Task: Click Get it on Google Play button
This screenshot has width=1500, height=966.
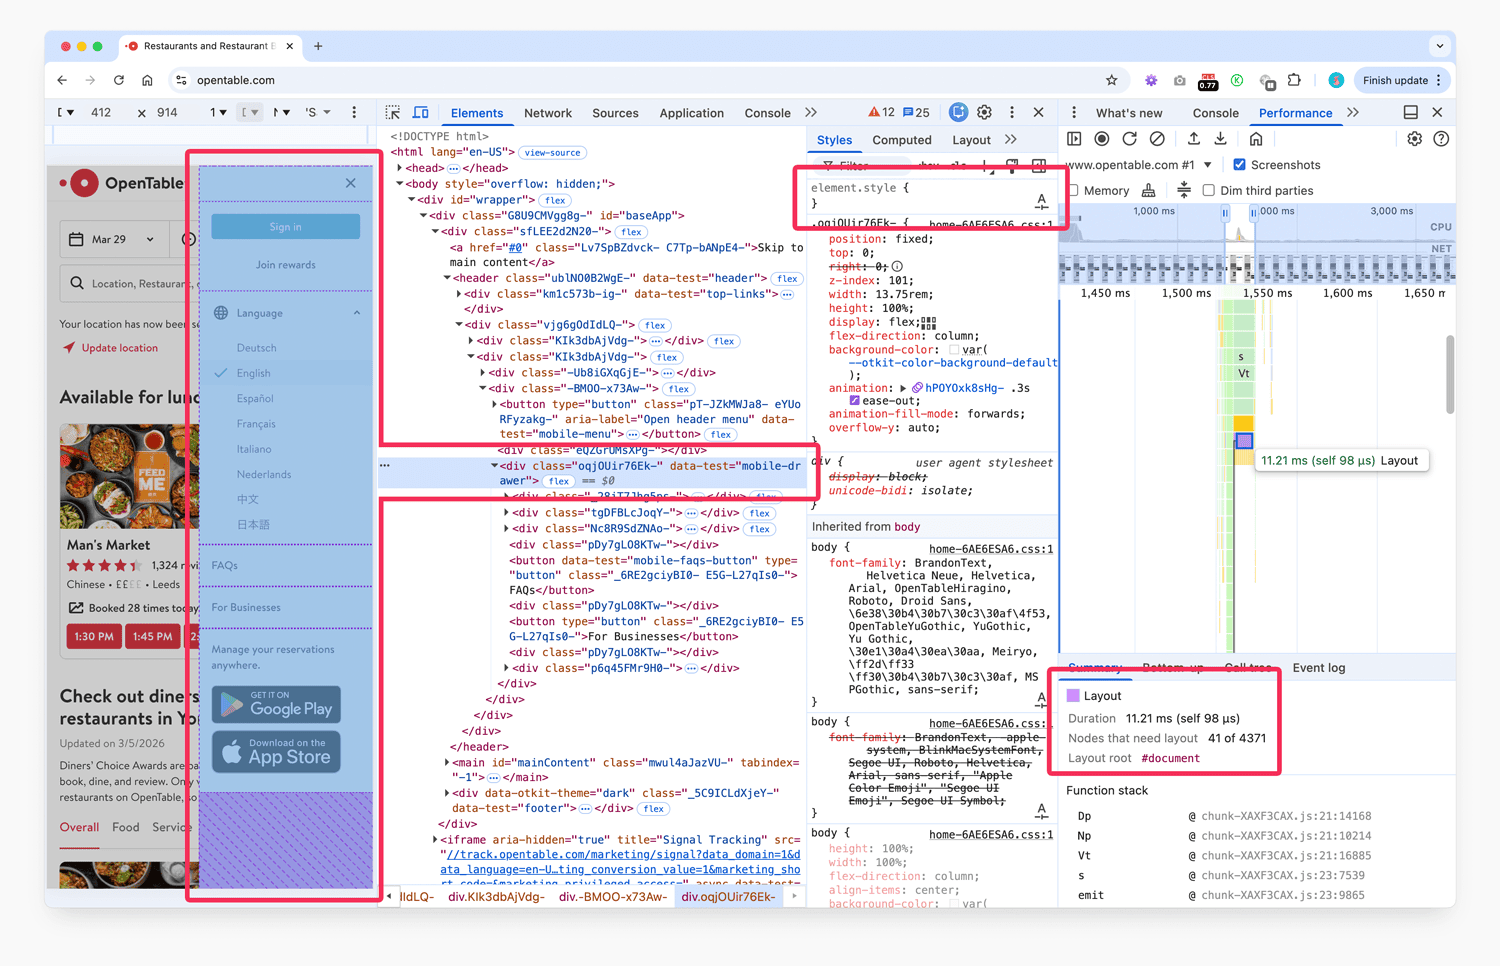Action: [276, 704]
